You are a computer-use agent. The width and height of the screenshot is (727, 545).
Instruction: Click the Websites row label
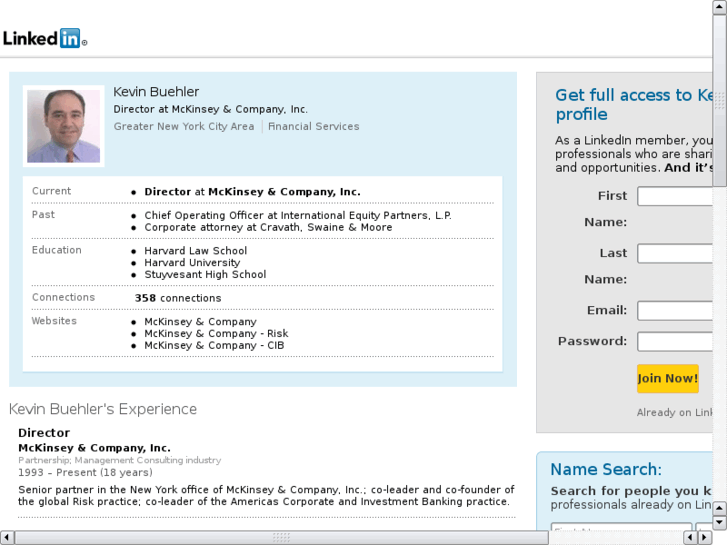[54, 321]
